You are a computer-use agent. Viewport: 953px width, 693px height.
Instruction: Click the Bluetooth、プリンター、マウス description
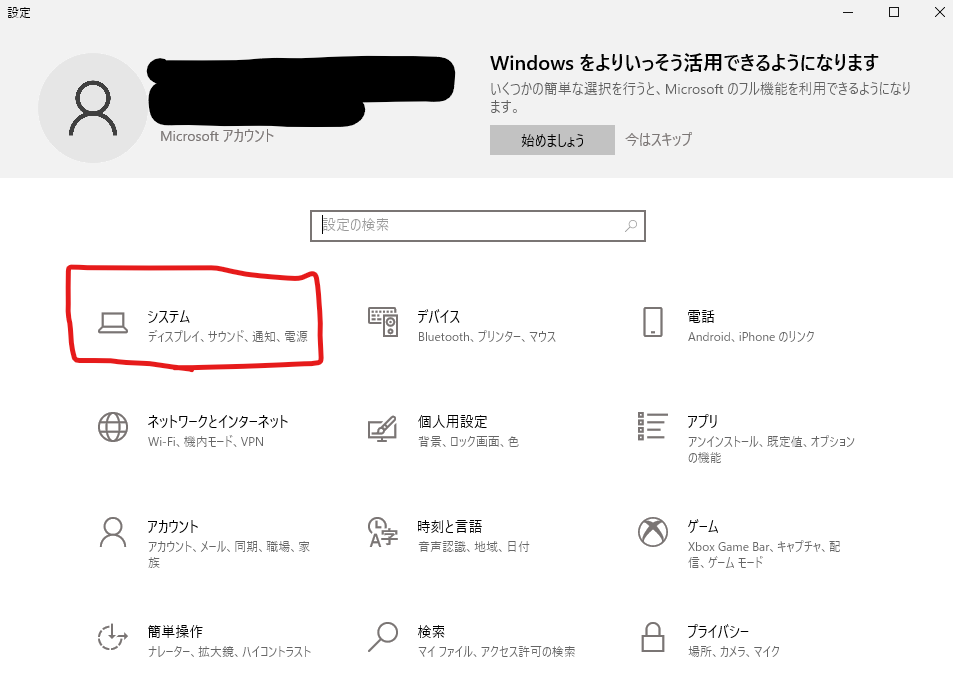[487, 337]
